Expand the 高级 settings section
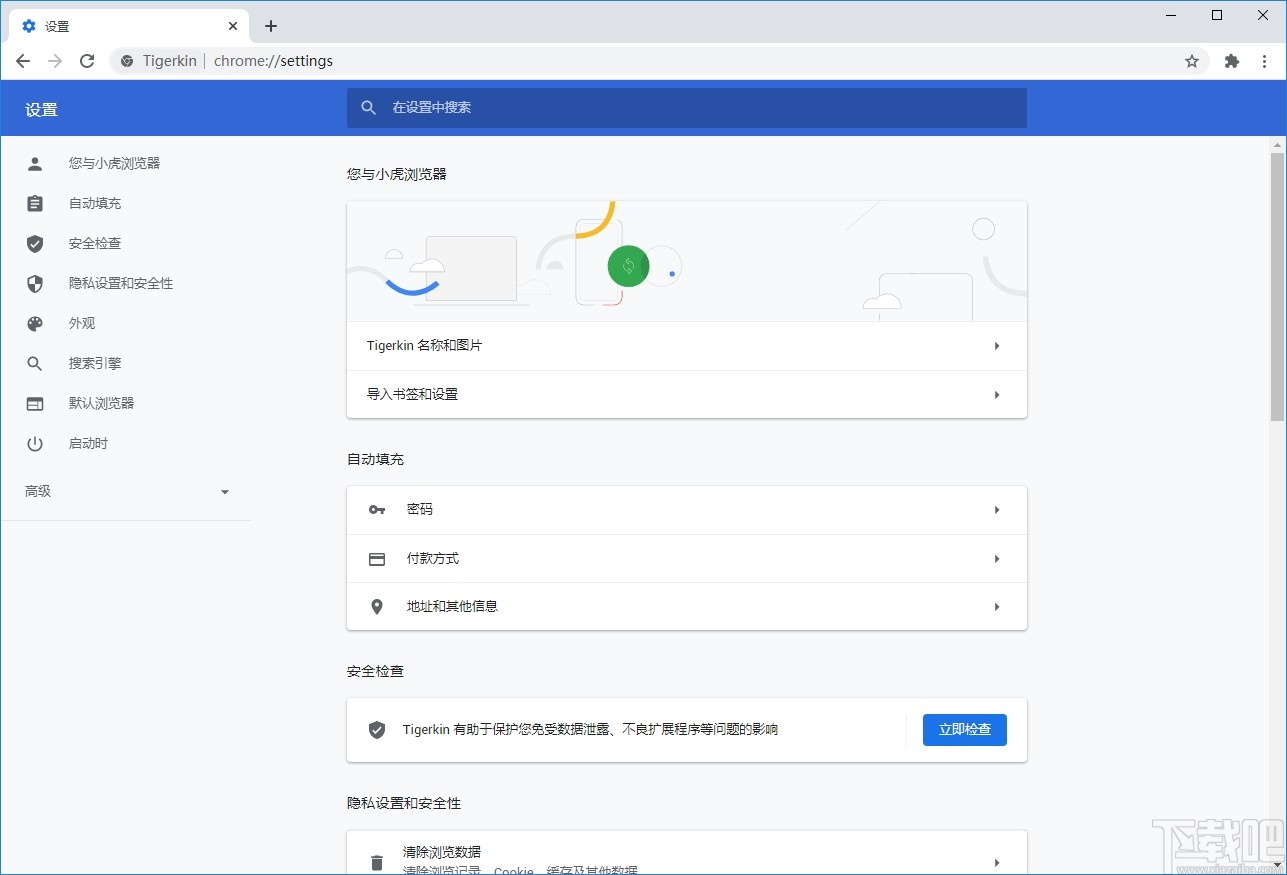Image resolution: width=1287 pixels, height=875 pixels. (x=130, y=491)
